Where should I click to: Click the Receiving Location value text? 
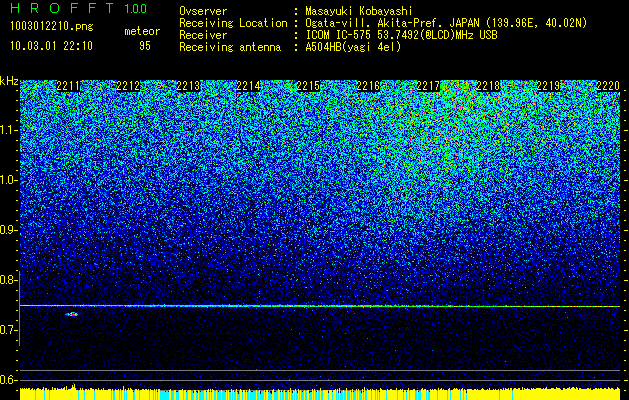click(446, 23)
